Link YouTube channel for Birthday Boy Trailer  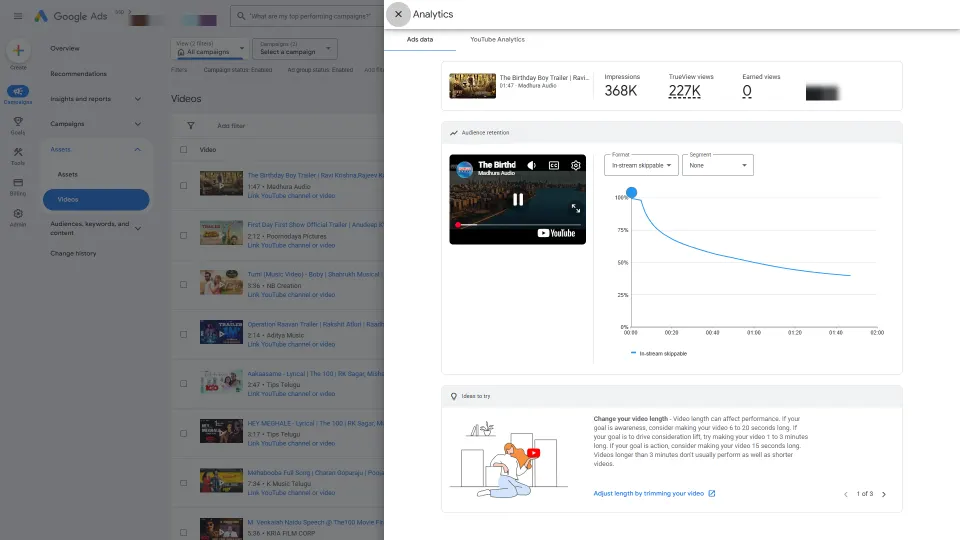(291, 196)
